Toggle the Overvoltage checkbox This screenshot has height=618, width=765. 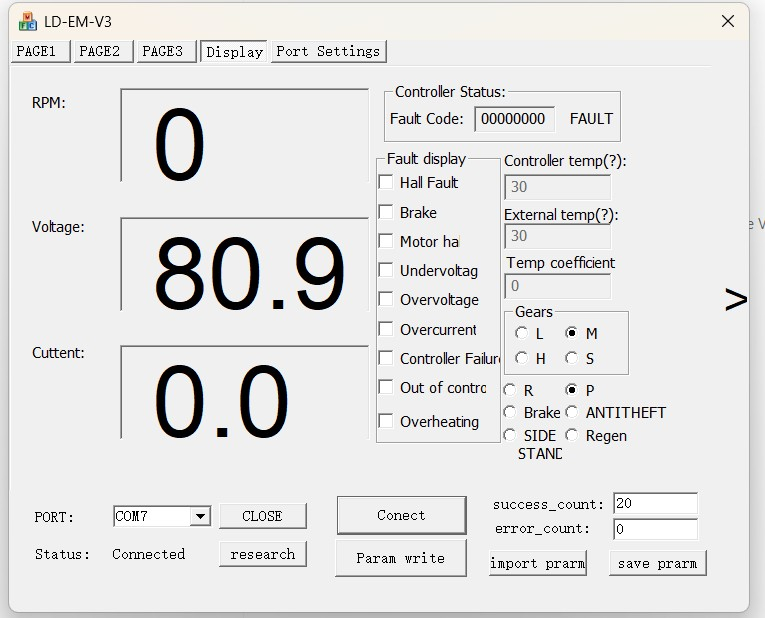point(386,299)
